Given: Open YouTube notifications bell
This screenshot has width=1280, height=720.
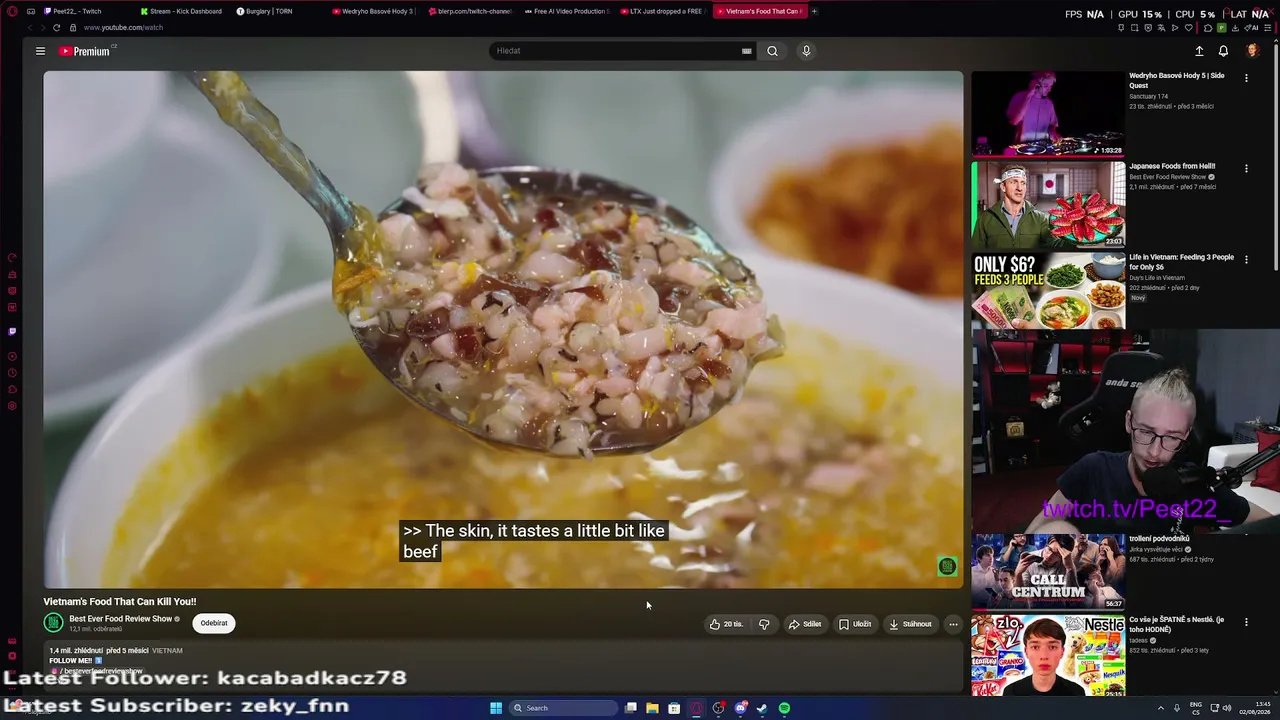Looking at the screenshot, I should pos(1223,51).
